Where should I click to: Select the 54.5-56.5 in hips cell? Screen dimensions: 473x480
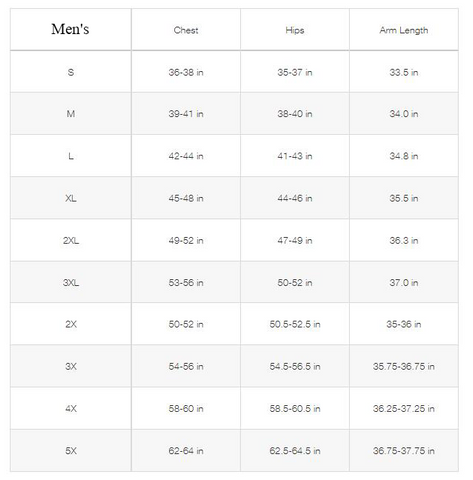(x=295, y=366)
